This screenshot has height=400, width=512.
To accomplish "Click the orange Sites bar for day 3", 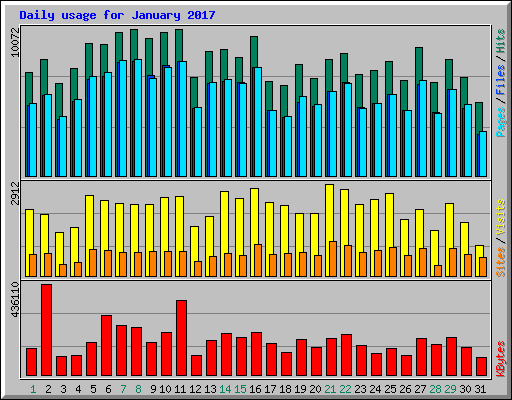I will pyautogui.click(x=63, y=270).
